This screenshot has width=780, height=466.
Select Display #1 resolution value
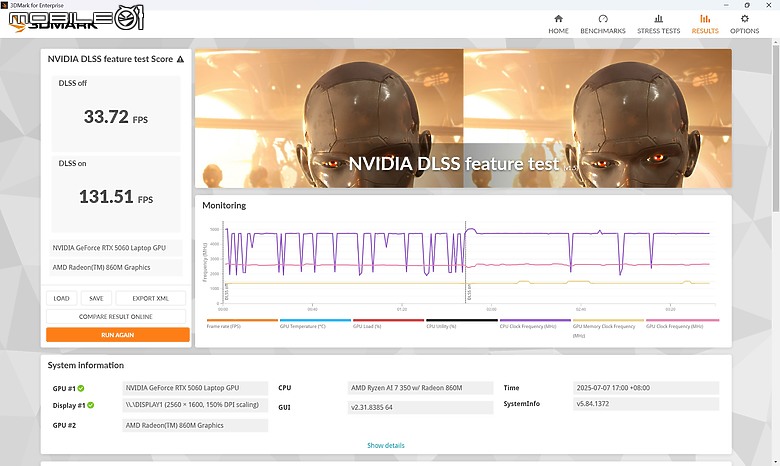pyautogui.click(x=195, y=405)
